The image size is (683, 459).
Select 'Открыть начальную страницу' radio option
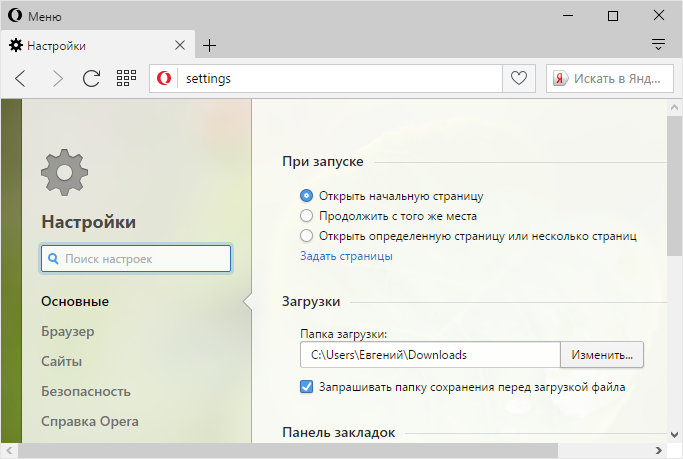click(x=307, y=196)
